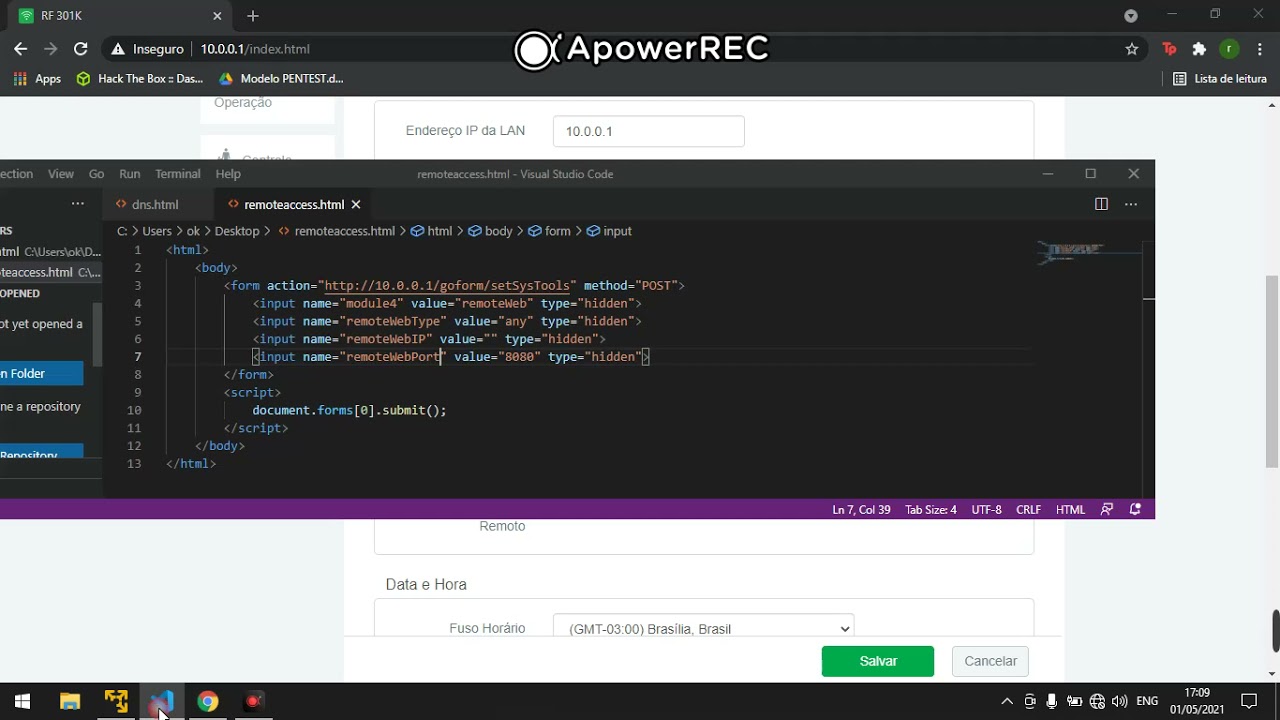Click the ApowerREC recorder taskbar icon
Screen dimensions: 1280x720
[253, 701]
